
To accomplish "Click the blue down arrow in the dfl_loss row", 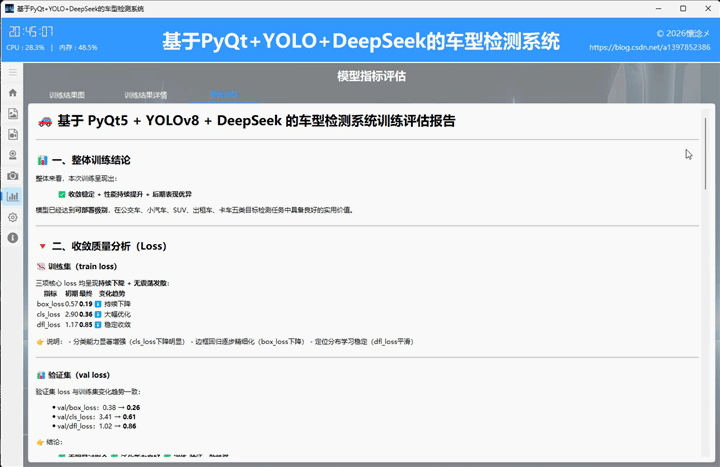I will tap(98, 325).
